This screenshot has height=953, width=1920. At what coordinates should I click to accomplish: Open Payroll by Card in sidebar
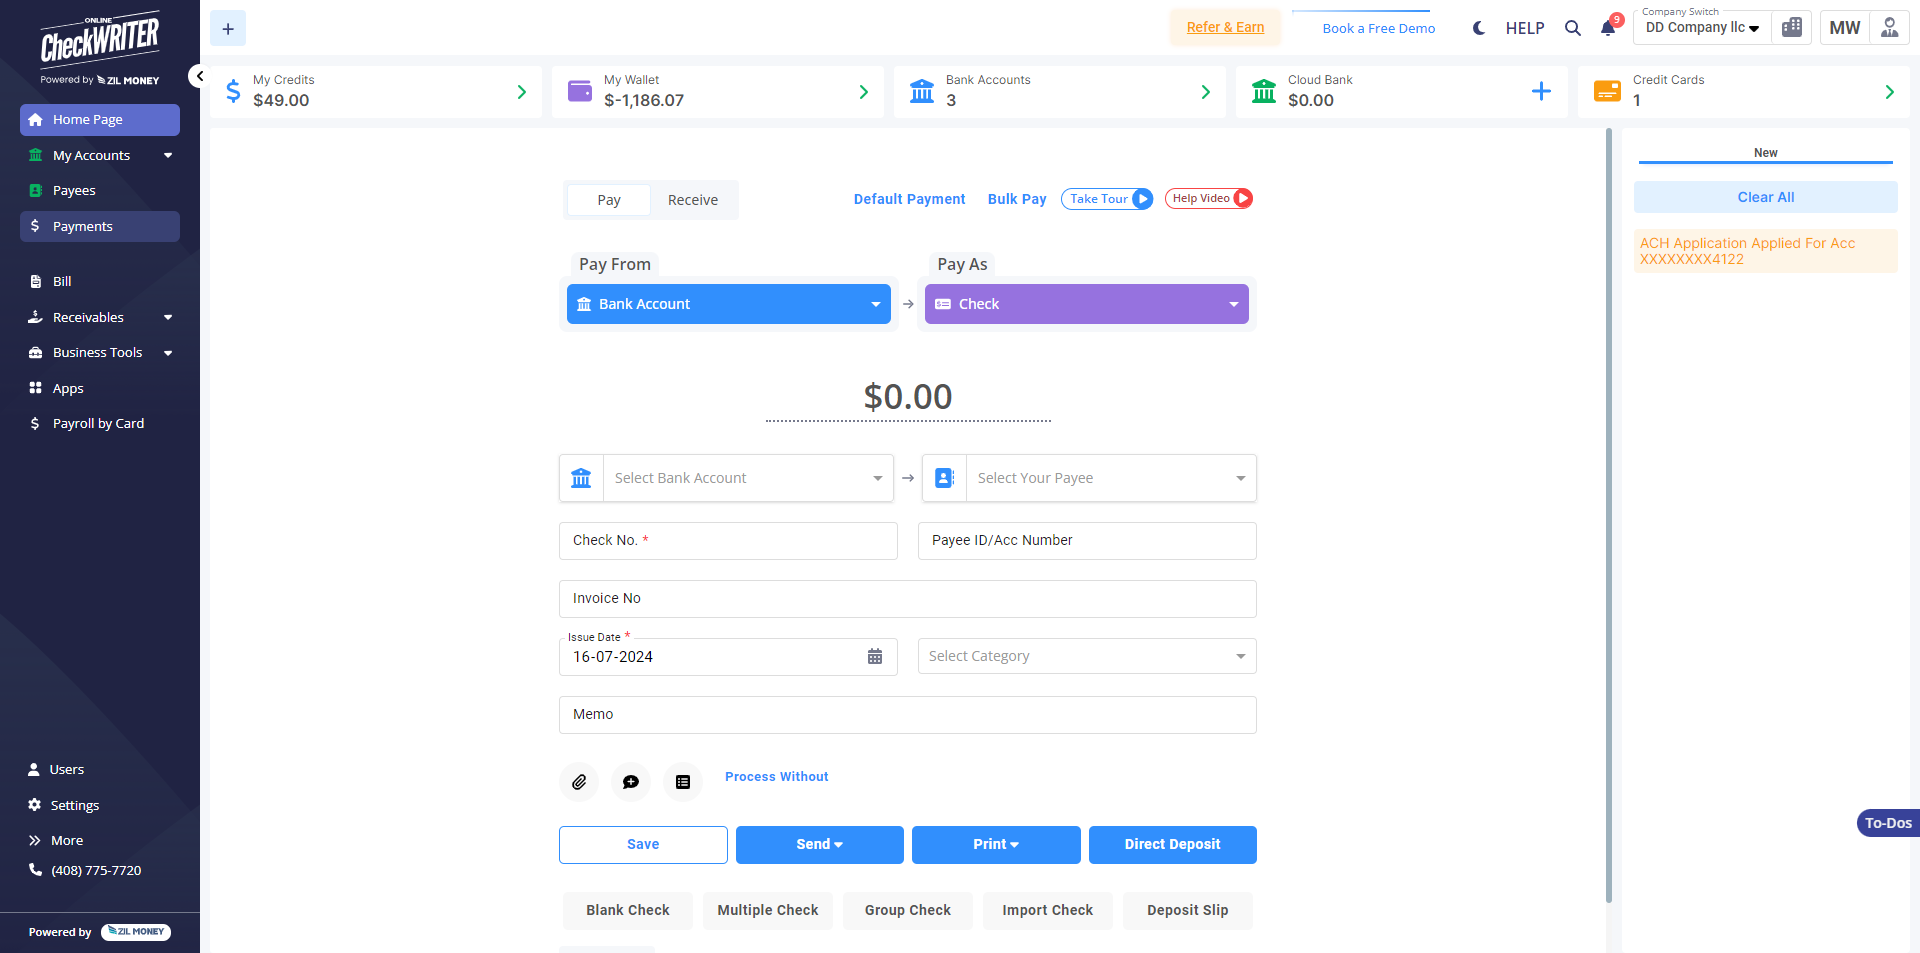pos(100,424)
